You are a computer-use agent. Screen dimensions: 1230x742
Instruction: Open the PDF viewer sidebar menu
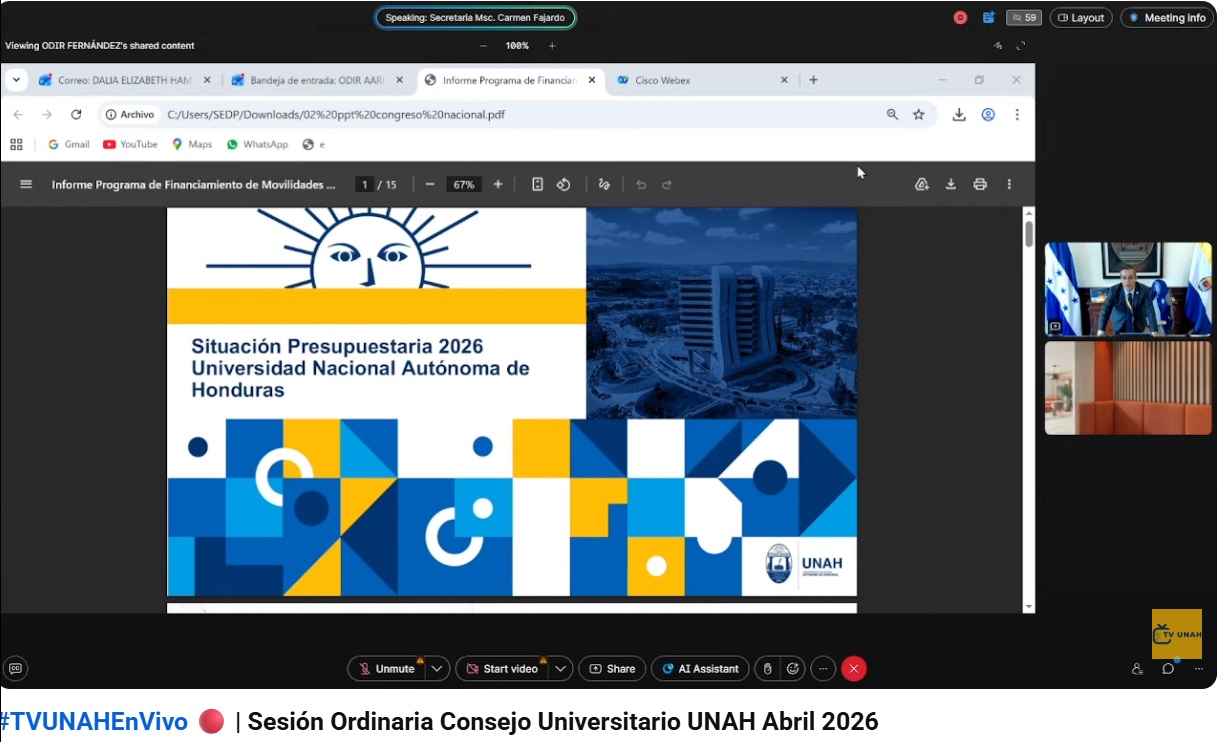pyautogui.click(x=26, y=184)
